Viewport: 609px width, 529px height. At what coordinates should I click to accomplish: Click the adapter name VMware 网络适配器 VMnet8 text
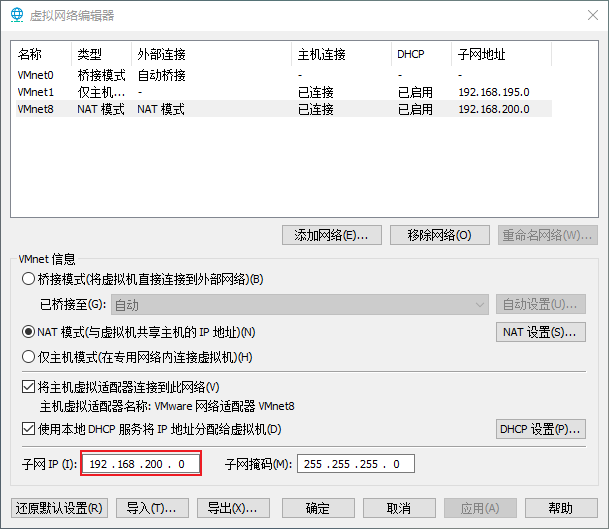click(x=224, y=406)
